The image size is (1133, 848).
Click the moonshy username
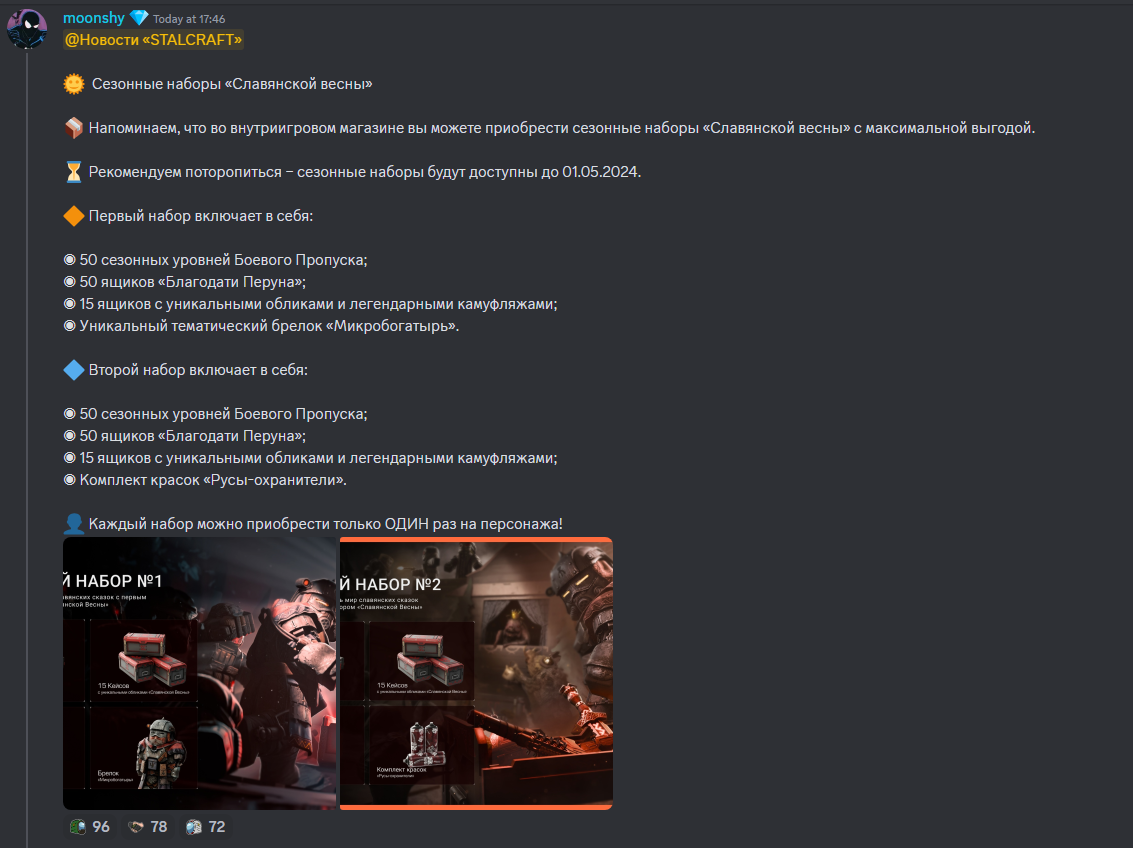pos(94,18)
